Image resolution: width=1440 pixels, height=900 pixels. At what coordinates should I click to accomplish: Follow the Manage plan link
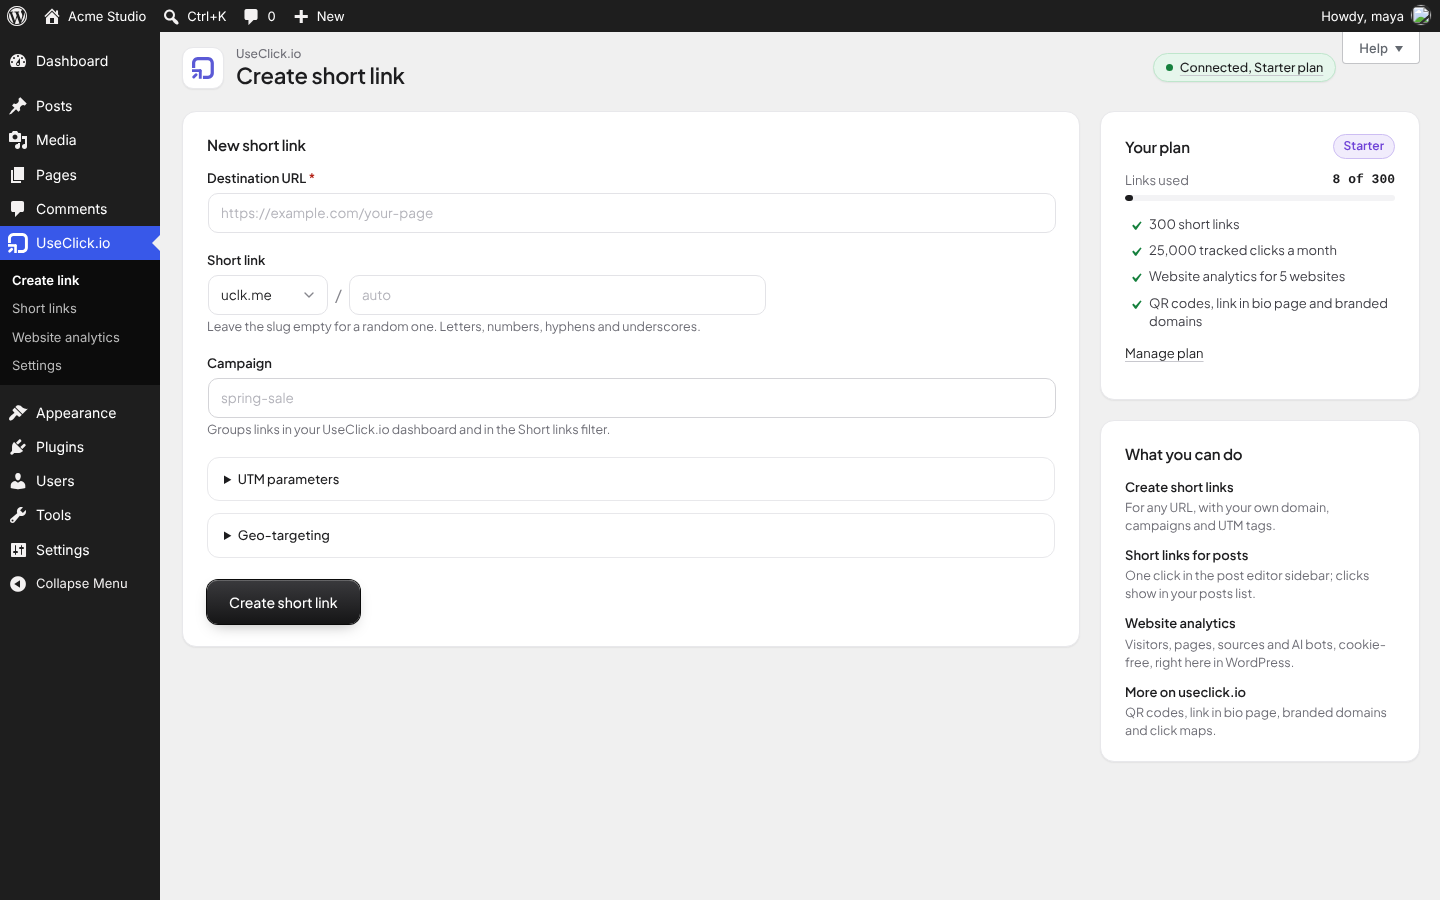tap(1164, 353)
